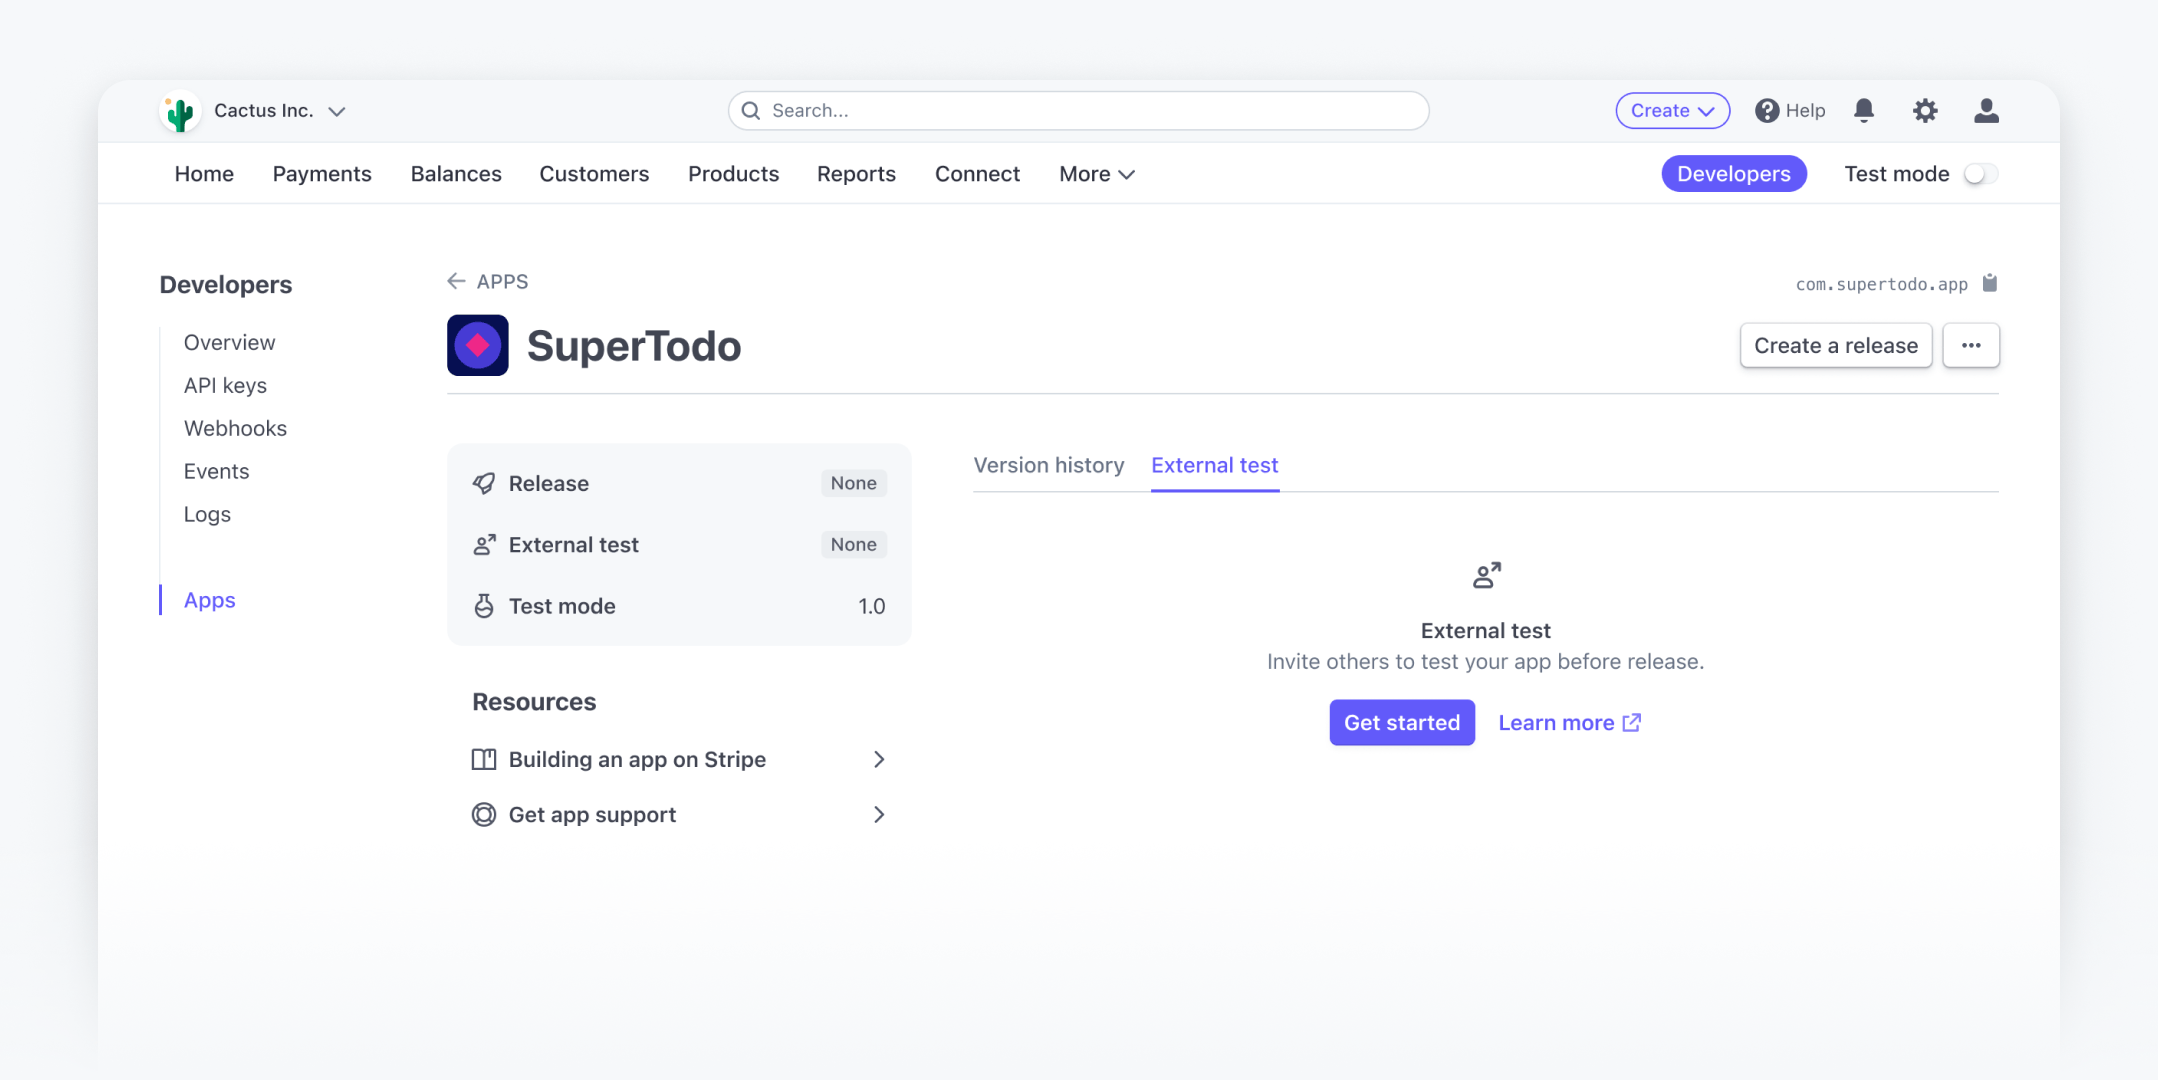
Task: Open Get app support resource
Action: point(679,815)
